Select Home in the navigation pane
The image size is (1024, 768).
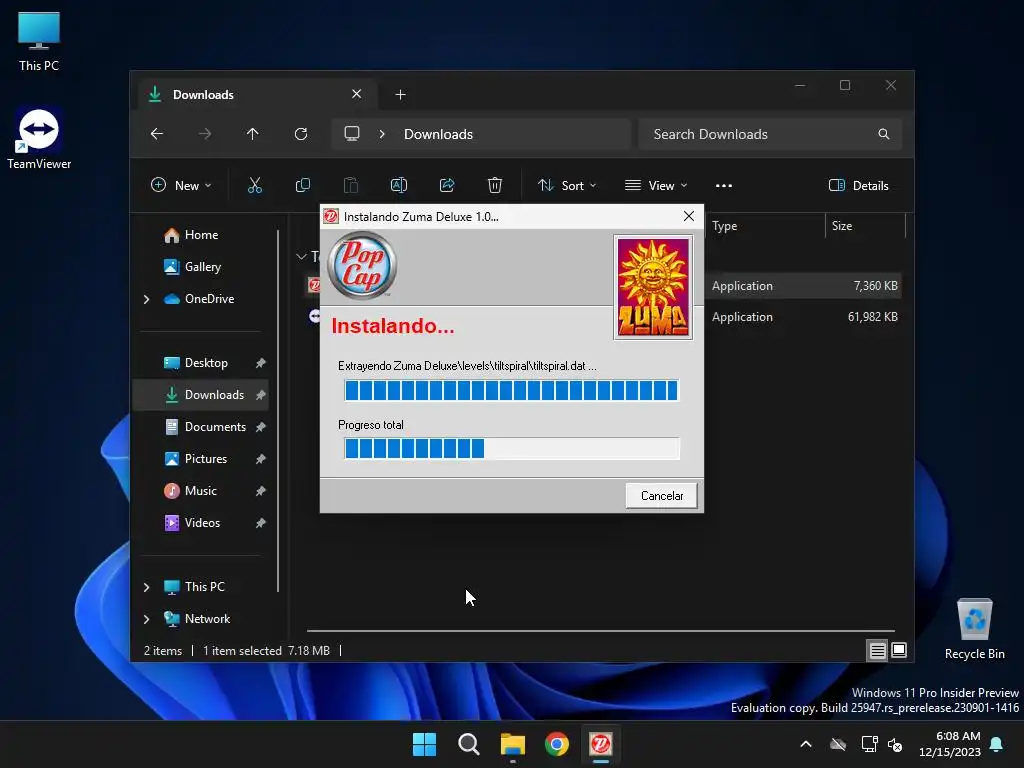coord(201,235)
